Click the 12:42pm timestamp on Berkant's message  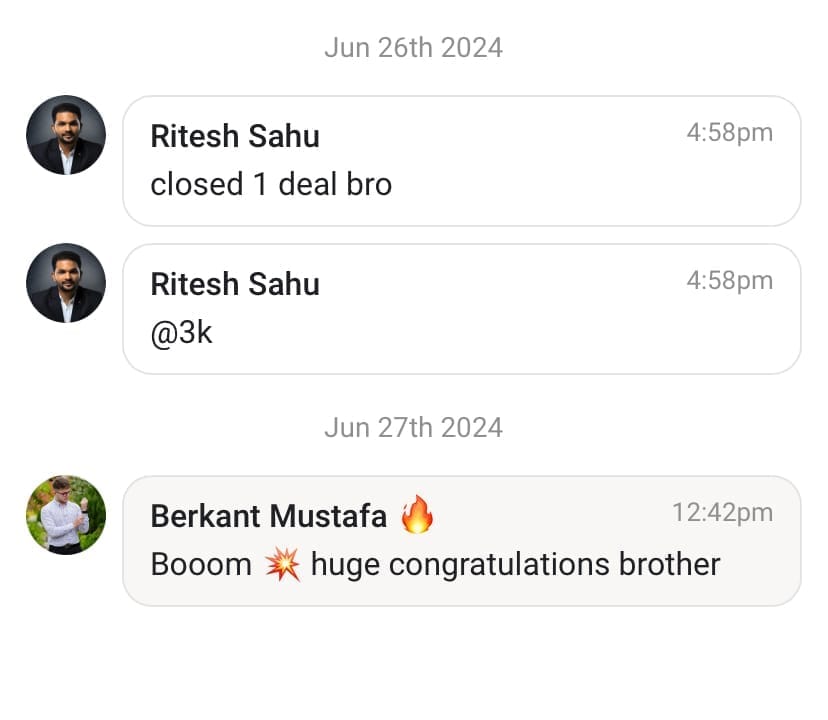[722, 513]
